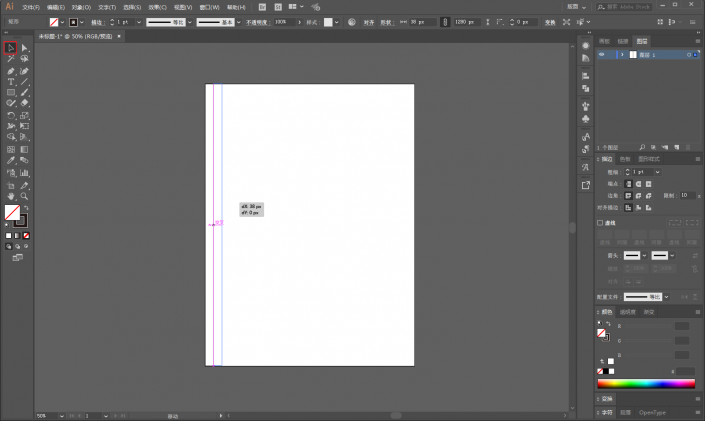Open the 基本 brush definition dropdown
This screenshot has width=705, height=421.
[239, 22]
